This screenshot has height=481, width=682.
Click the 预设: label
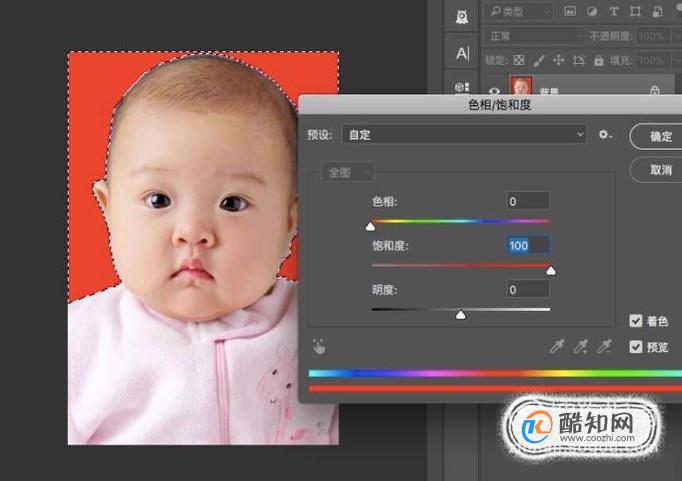tap(320, 135)
